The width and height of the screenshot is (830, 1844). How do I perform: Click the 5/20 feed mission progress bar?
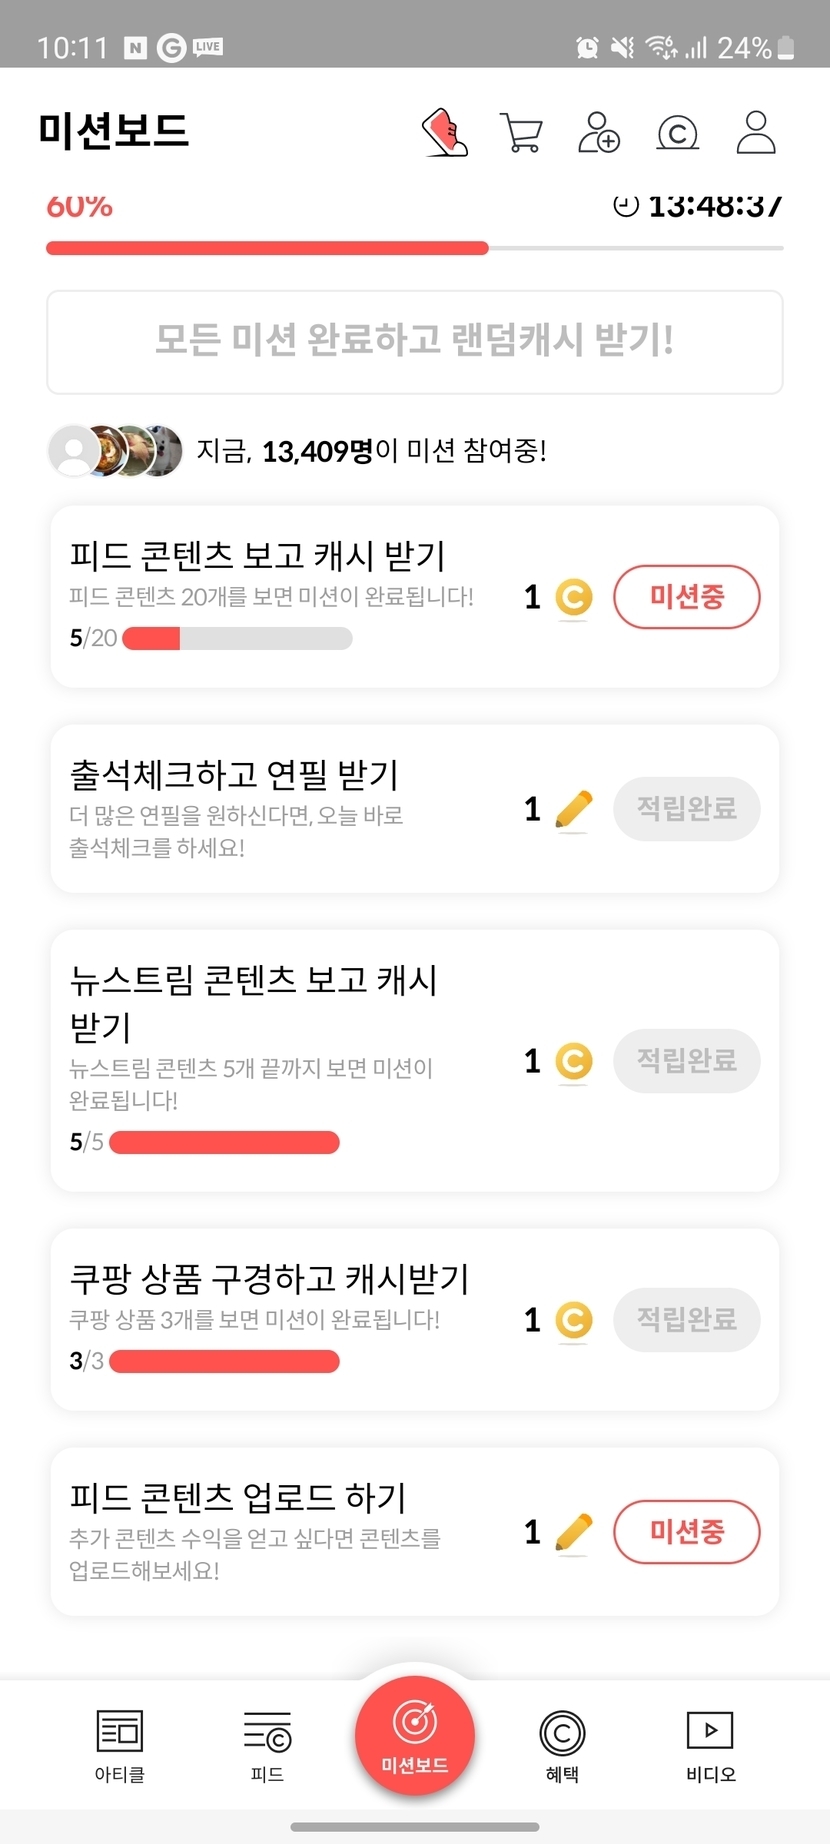pyautogui.click(x=237, y=638)
